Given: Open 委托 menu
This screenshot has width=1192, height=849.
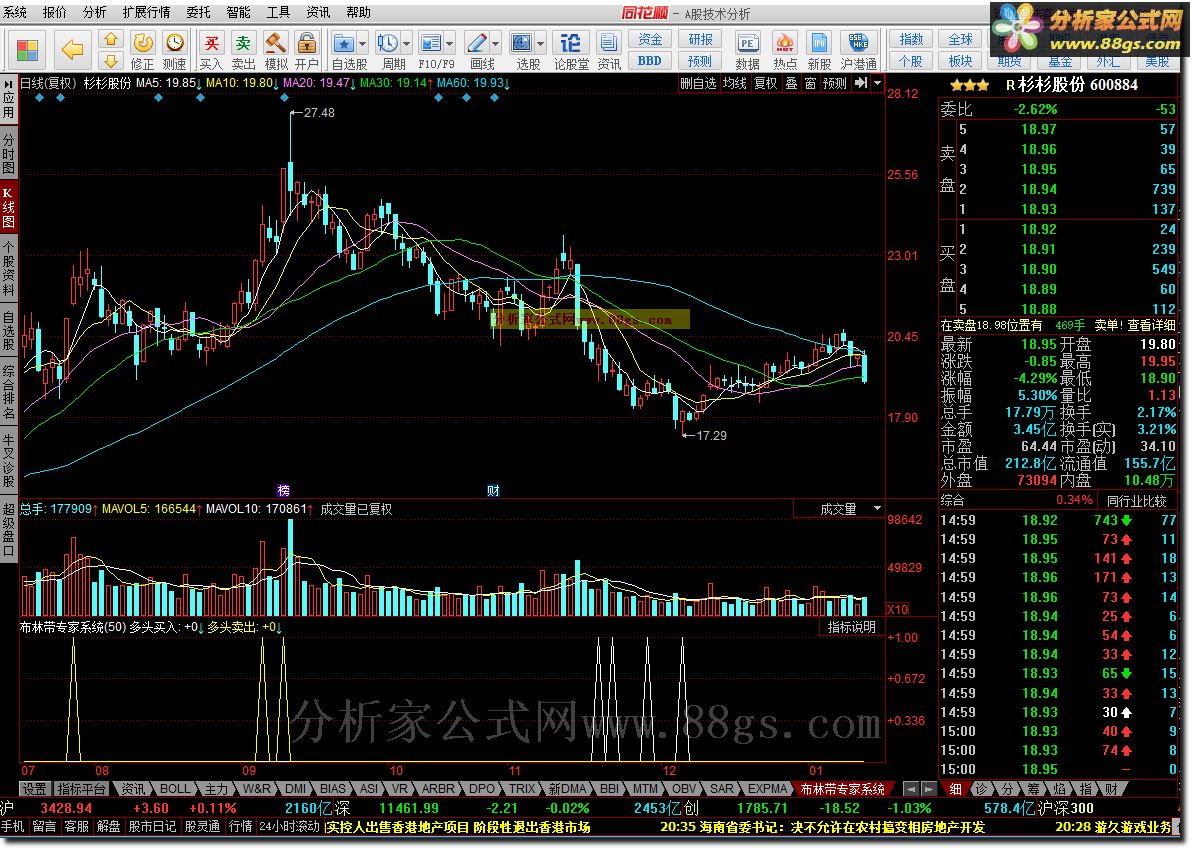Looking at the screenshot, I should [x=198, y=12].
